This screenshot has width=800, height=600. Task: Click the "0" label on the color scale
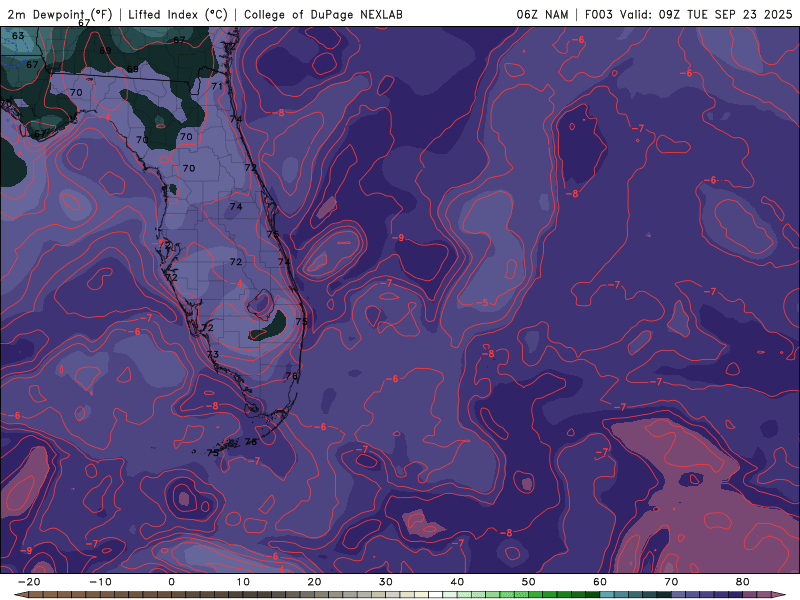click(x=171, y=582)
